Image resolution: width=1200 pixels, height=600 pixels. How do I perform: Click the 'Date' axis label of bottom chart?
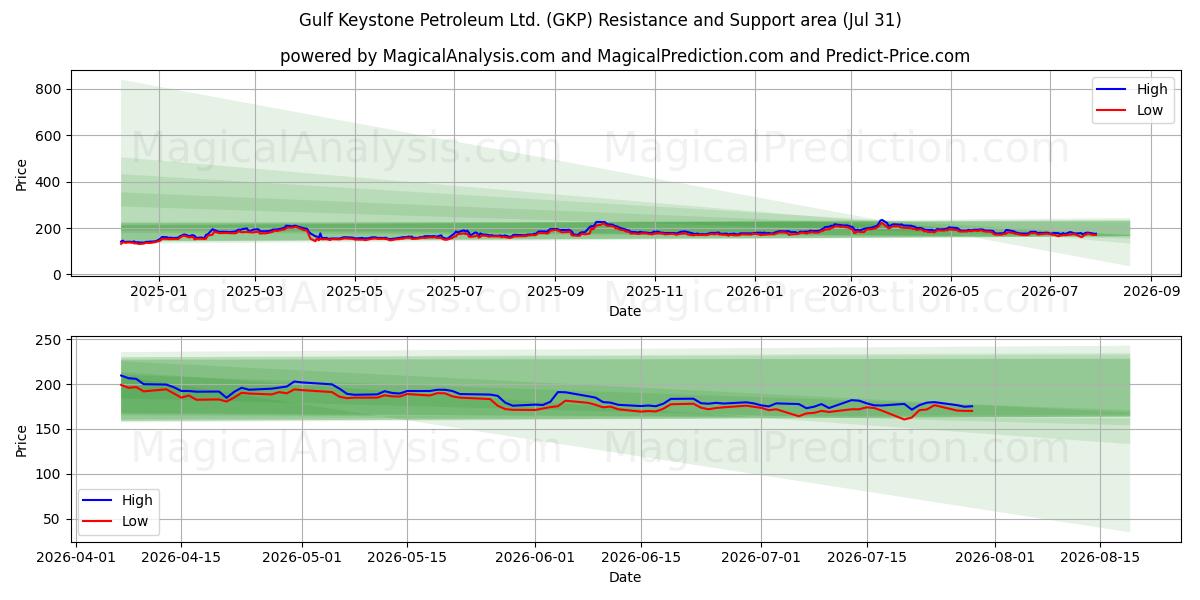(x=625, y=578)
